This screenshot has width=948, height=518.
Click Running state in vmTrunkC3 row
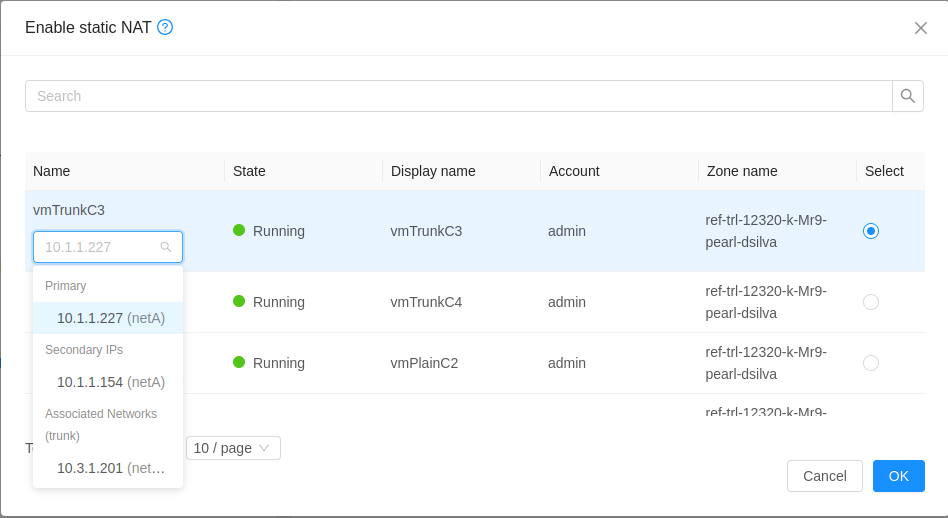point(268,231)
